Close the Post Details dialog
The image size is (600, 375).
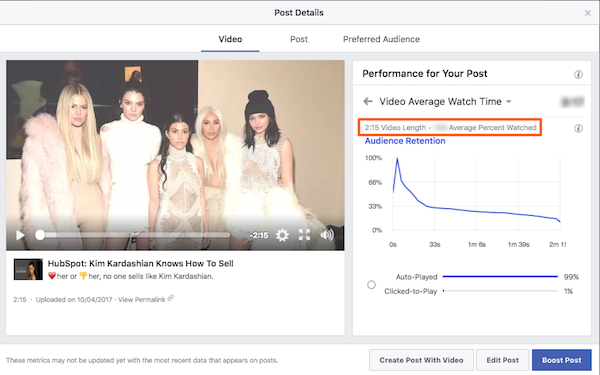[588, 13]
